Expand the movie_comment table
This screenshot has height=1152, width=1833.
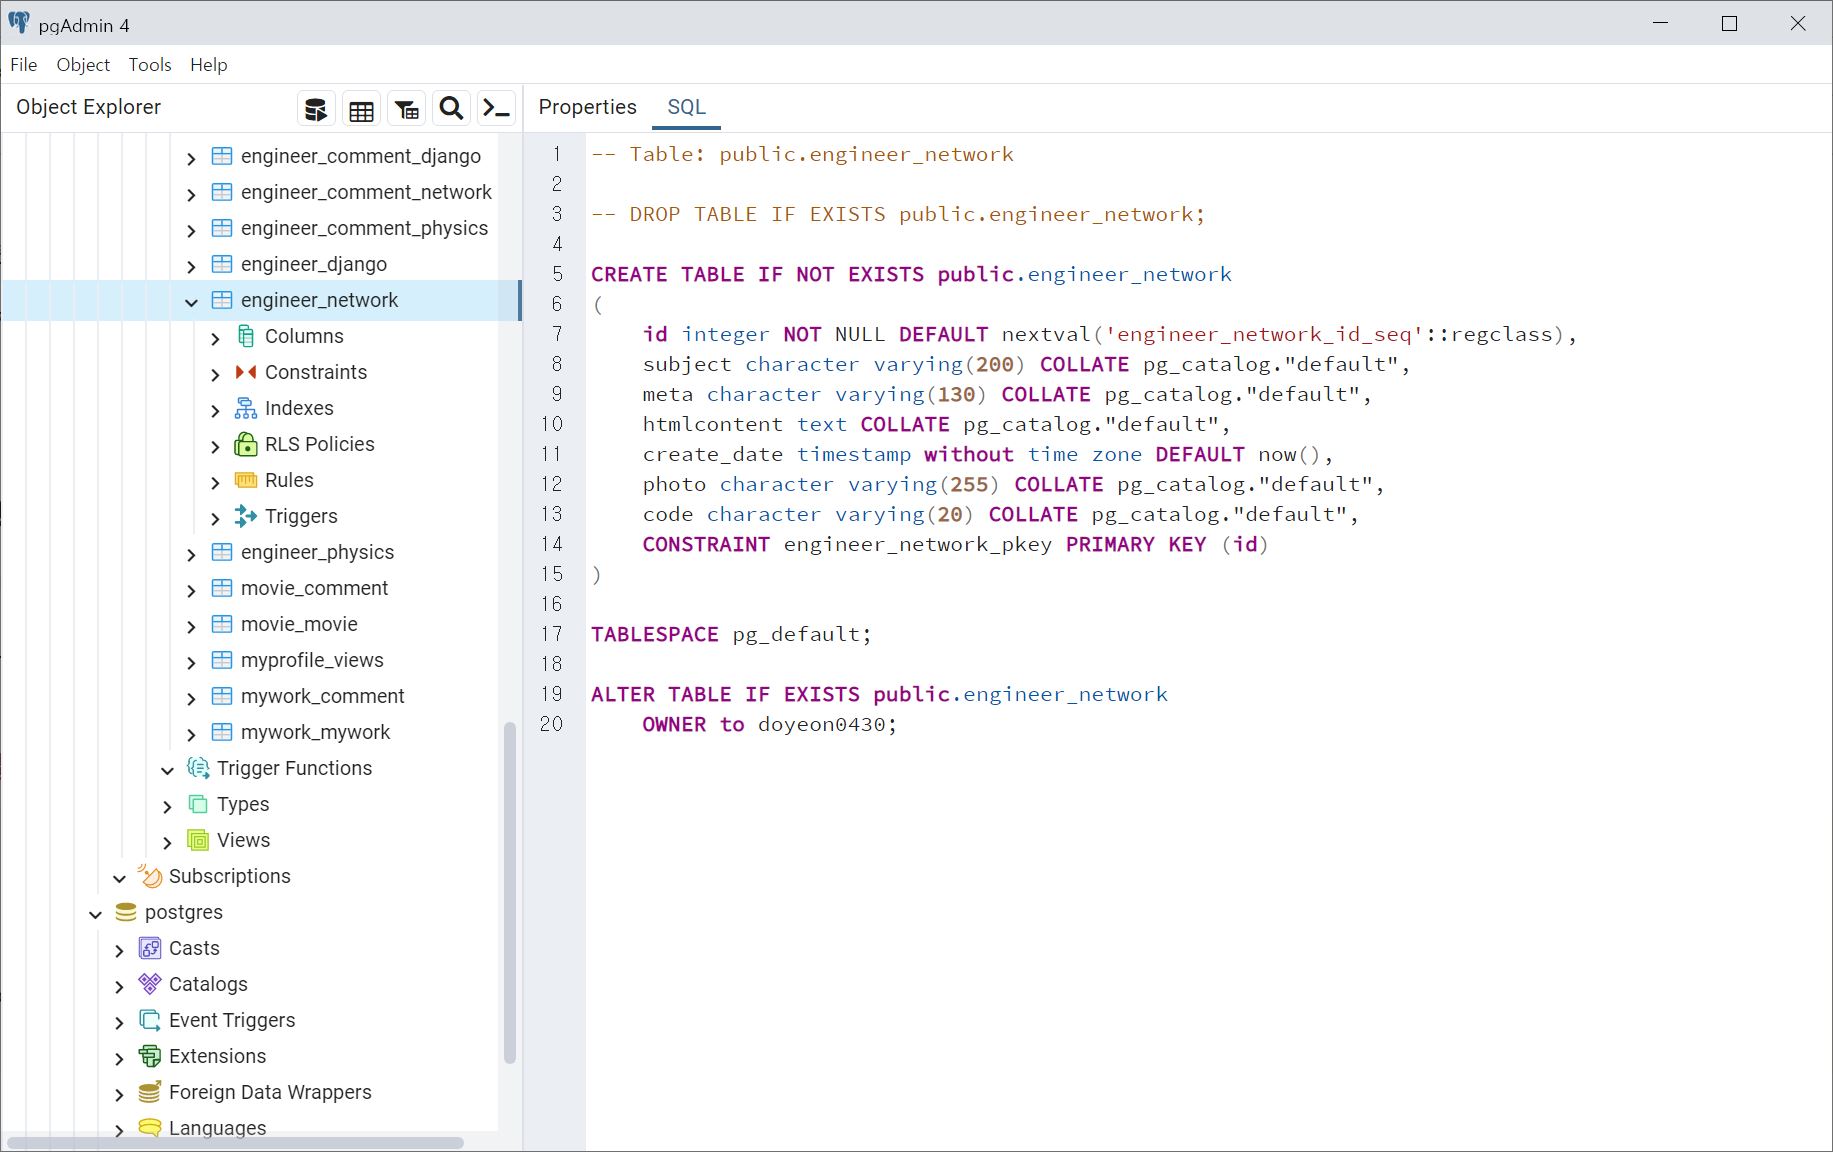click(x=191, y=590)
